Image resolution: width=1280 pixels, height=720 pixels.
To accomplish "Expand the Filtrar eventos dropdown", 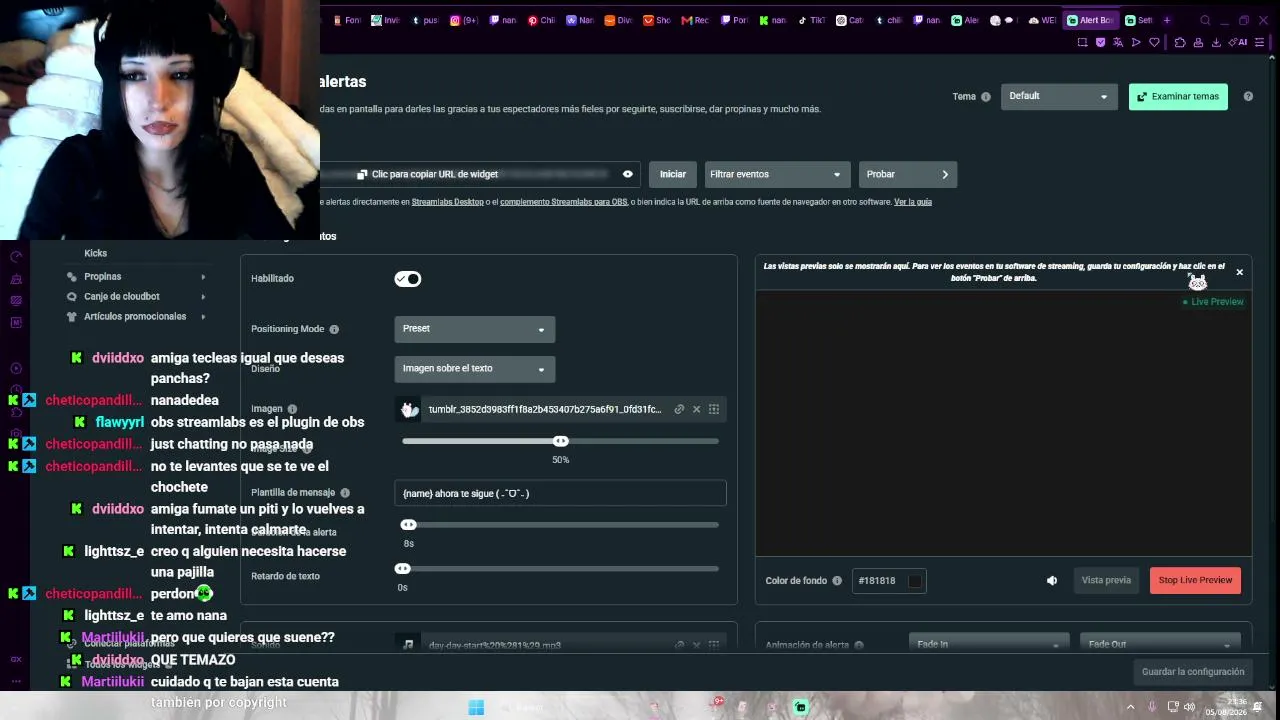I will tap(777, 174).
